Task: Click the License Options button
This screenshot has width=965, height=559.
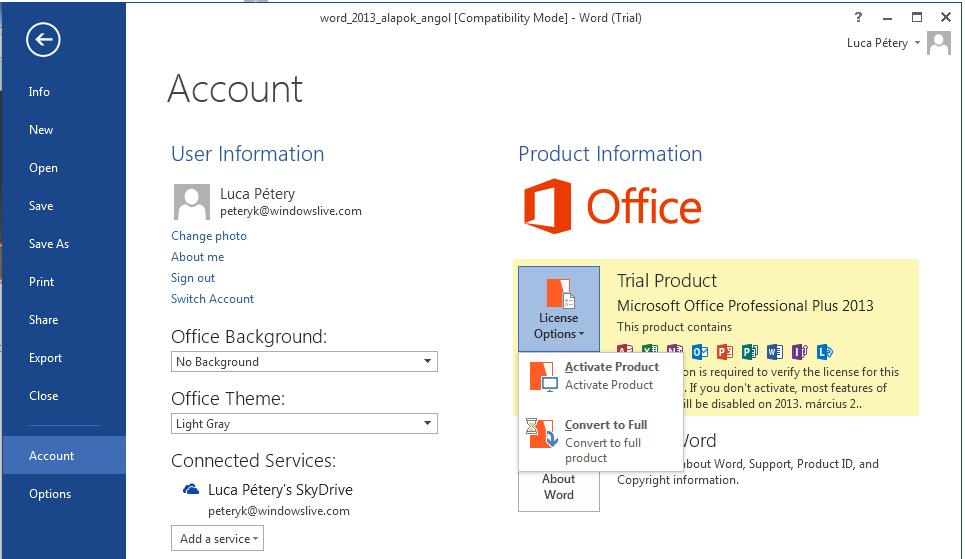Action: tap(559, 309)
